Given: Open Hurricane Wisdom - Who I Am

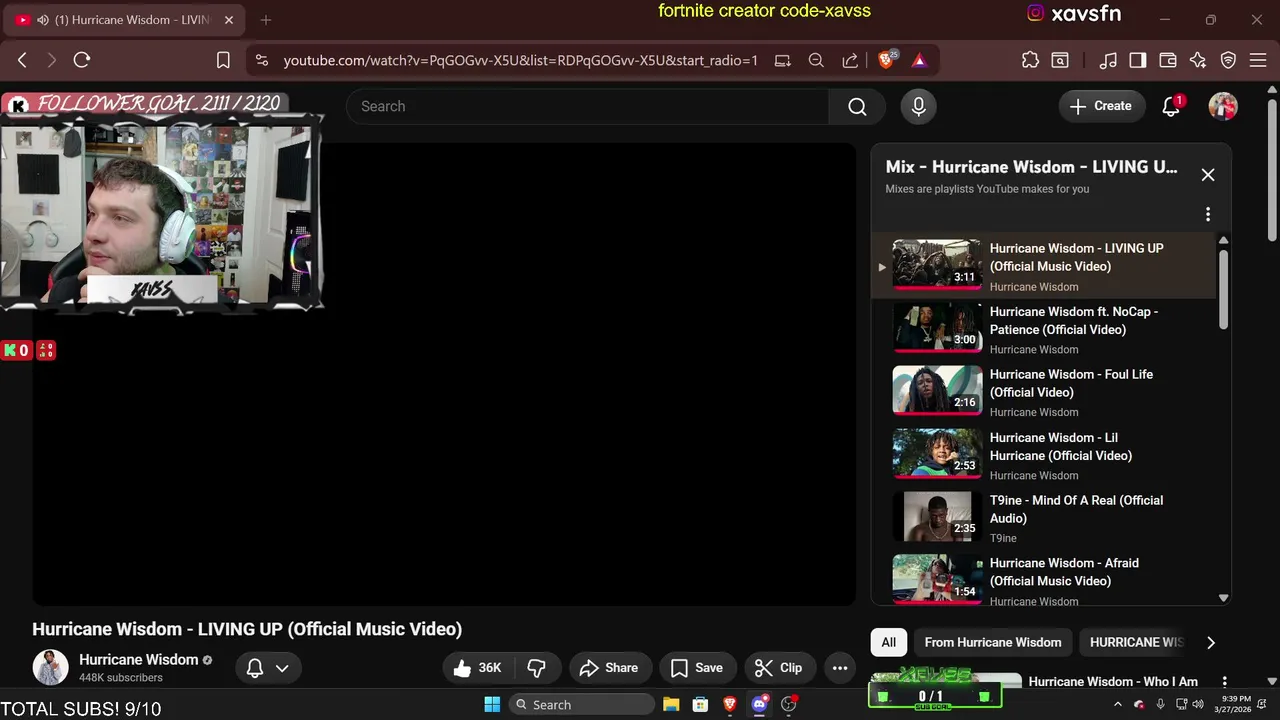Looking at the screenshot, I should 1113,682.
